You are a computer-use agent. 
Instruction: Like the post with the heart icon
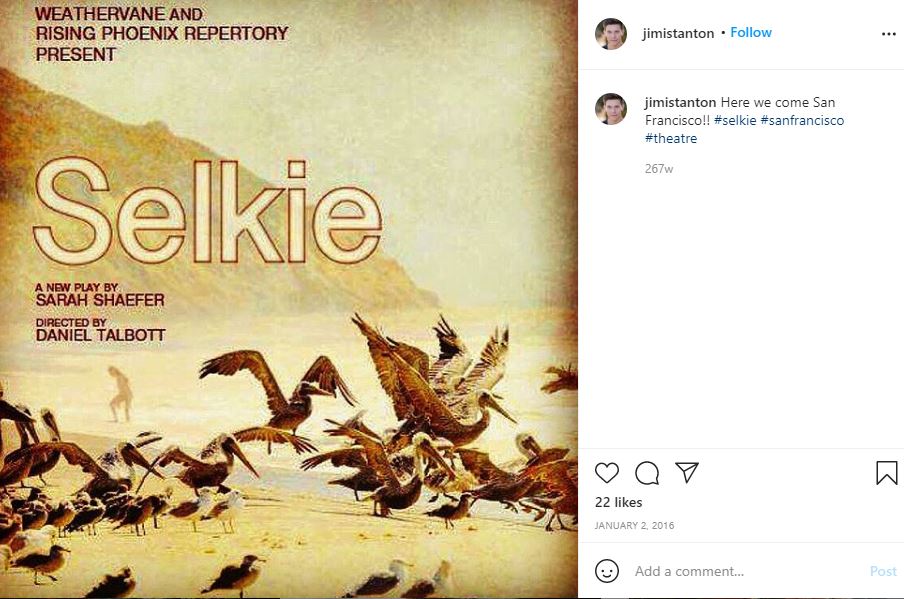pos(607,473)
